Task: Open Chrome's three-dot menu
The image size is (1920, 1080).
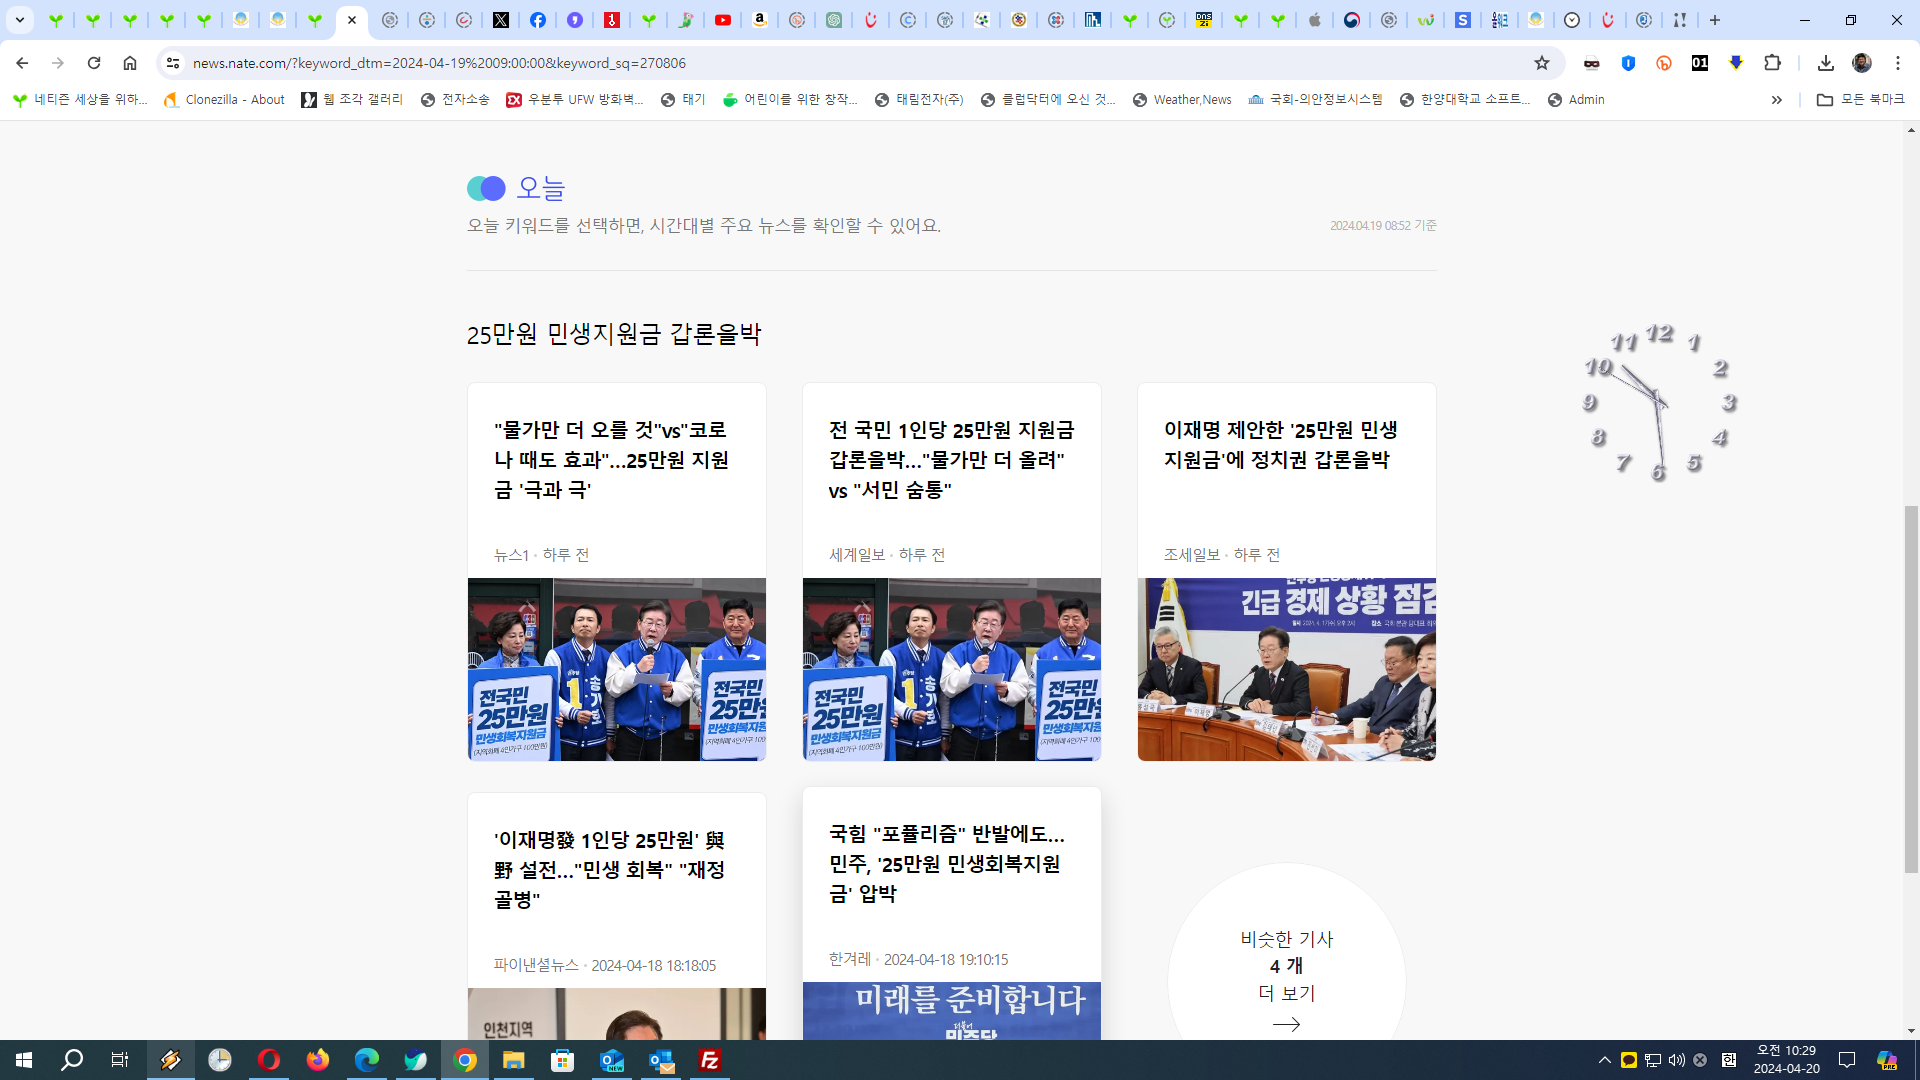Action: coord(1898,63)
